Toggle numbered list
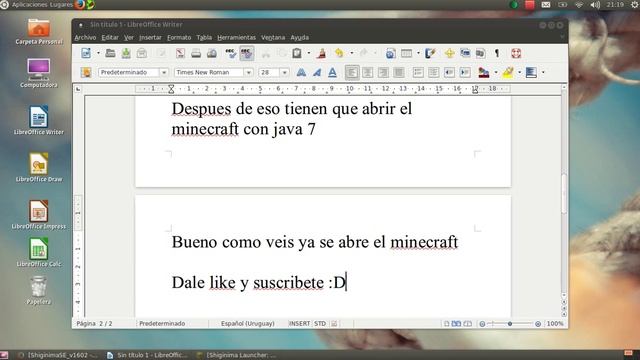 pos(418,72)
